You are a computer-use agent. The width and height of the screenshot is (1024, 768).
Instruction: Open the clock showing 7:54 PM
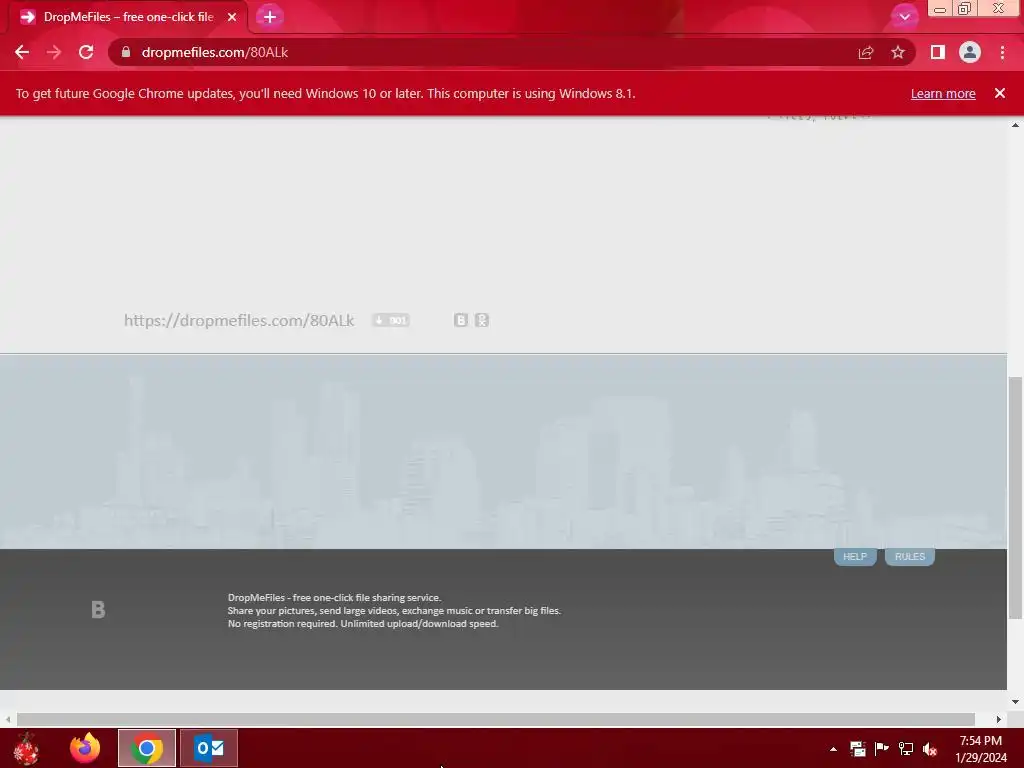(980, 749)
